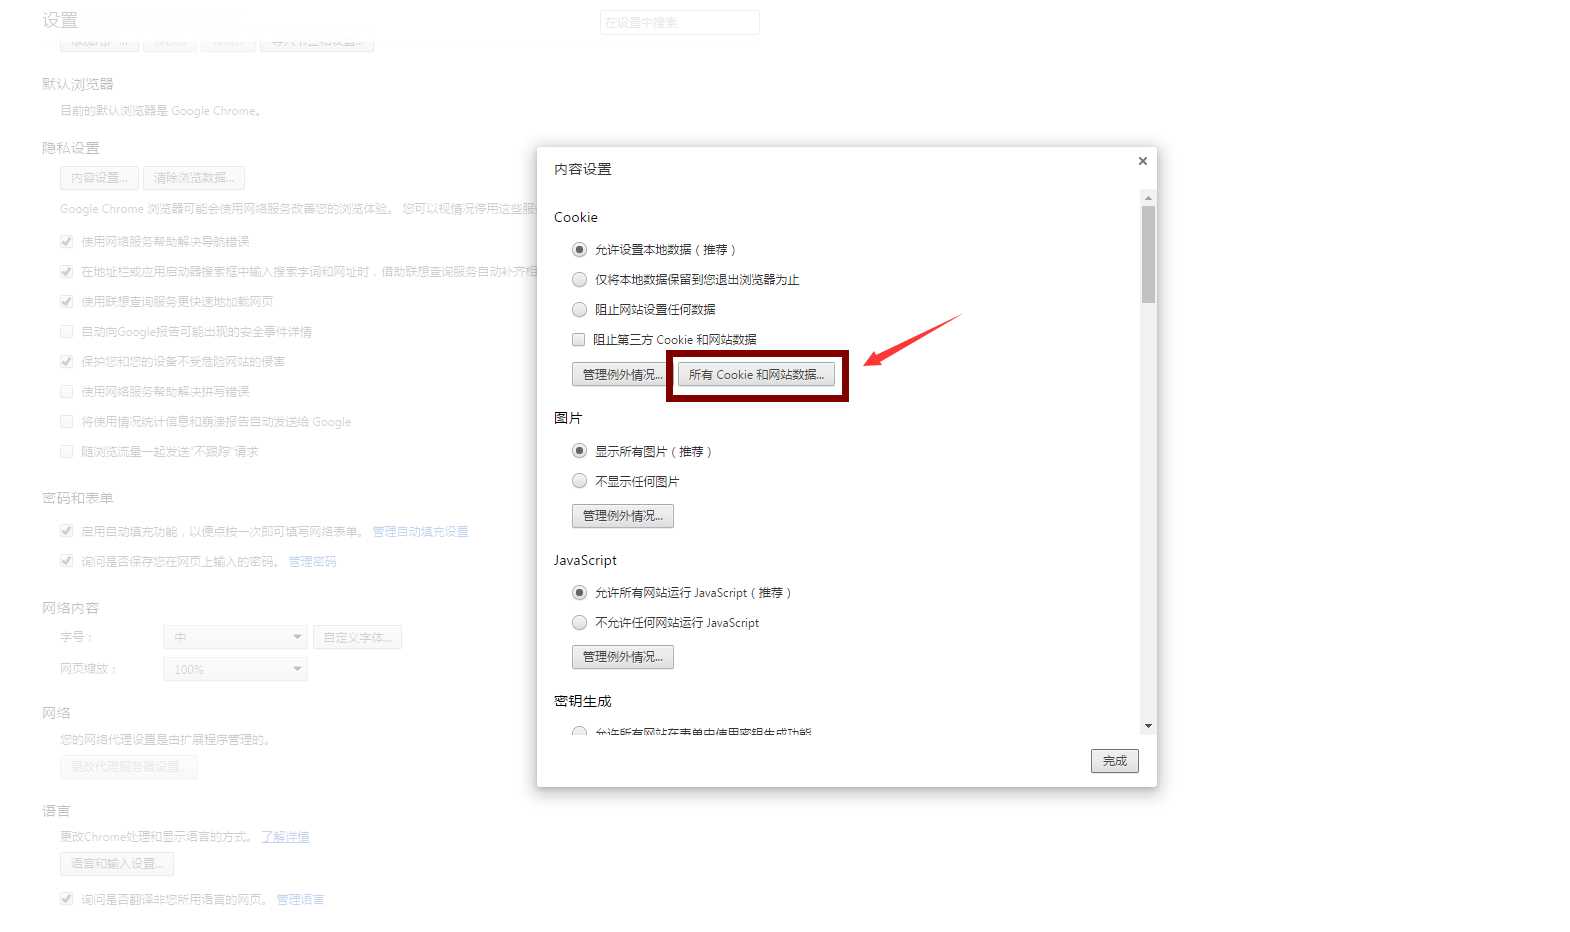
Task: Toggle 启用自动填充功能 checkbox
Action: coord(66,531)
